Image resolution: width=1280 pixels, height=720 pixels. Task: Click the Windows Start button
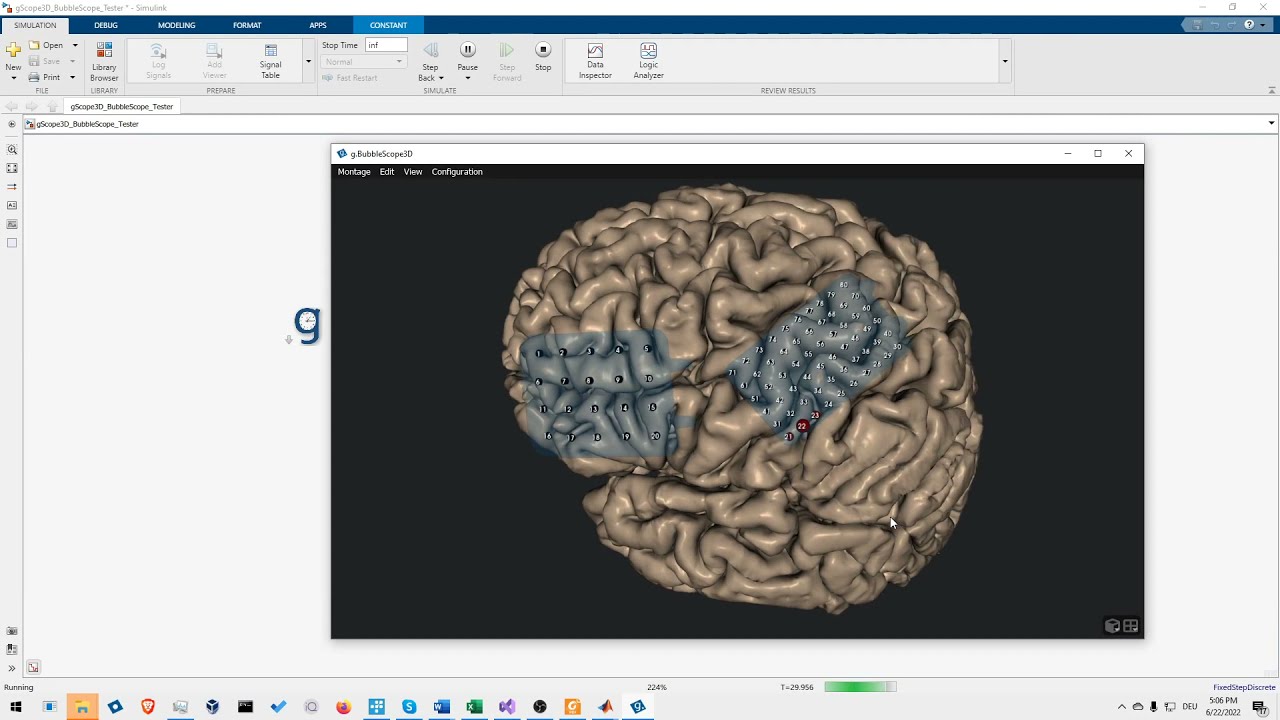click(x=16, y=707)
